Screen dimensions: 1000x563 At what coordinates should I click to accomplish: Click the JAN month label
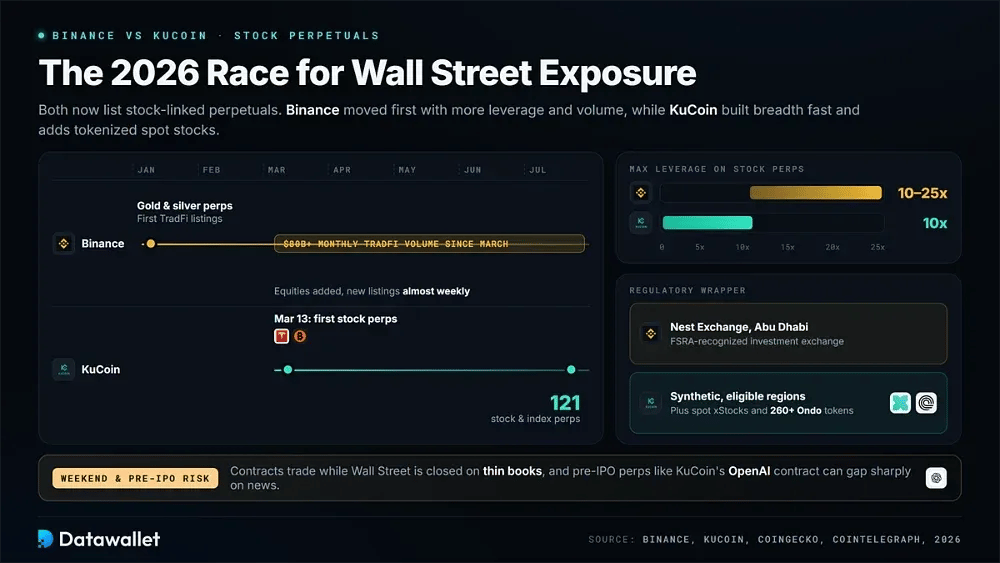click(146, 170)
